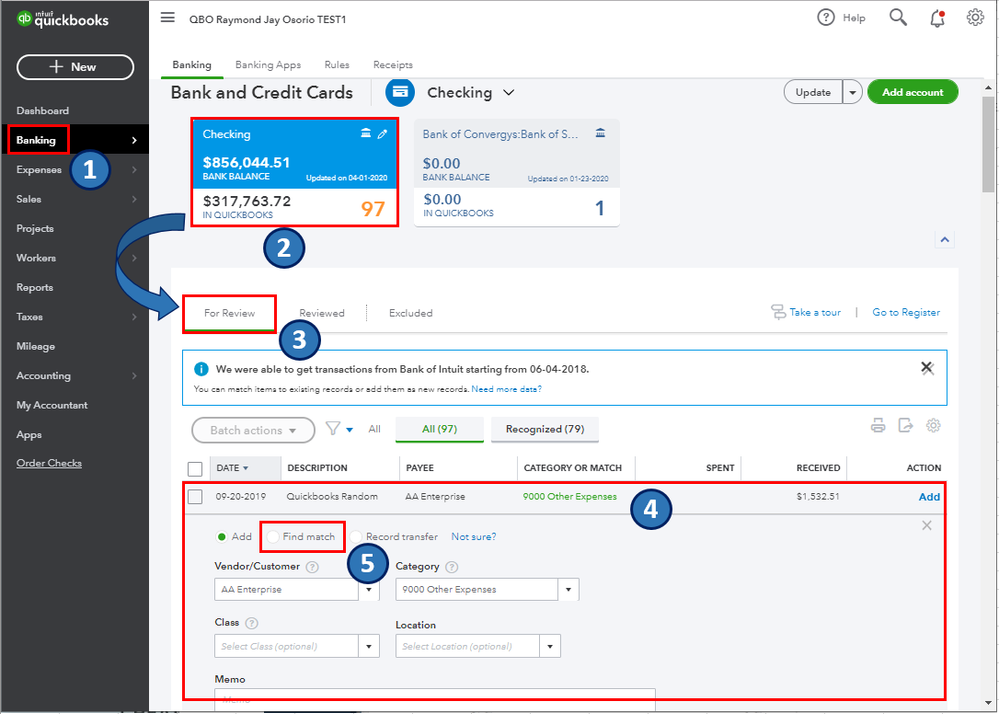Click the blue card icon beside Checking heading
Screen dimensions: 999x714
[400, 92]
